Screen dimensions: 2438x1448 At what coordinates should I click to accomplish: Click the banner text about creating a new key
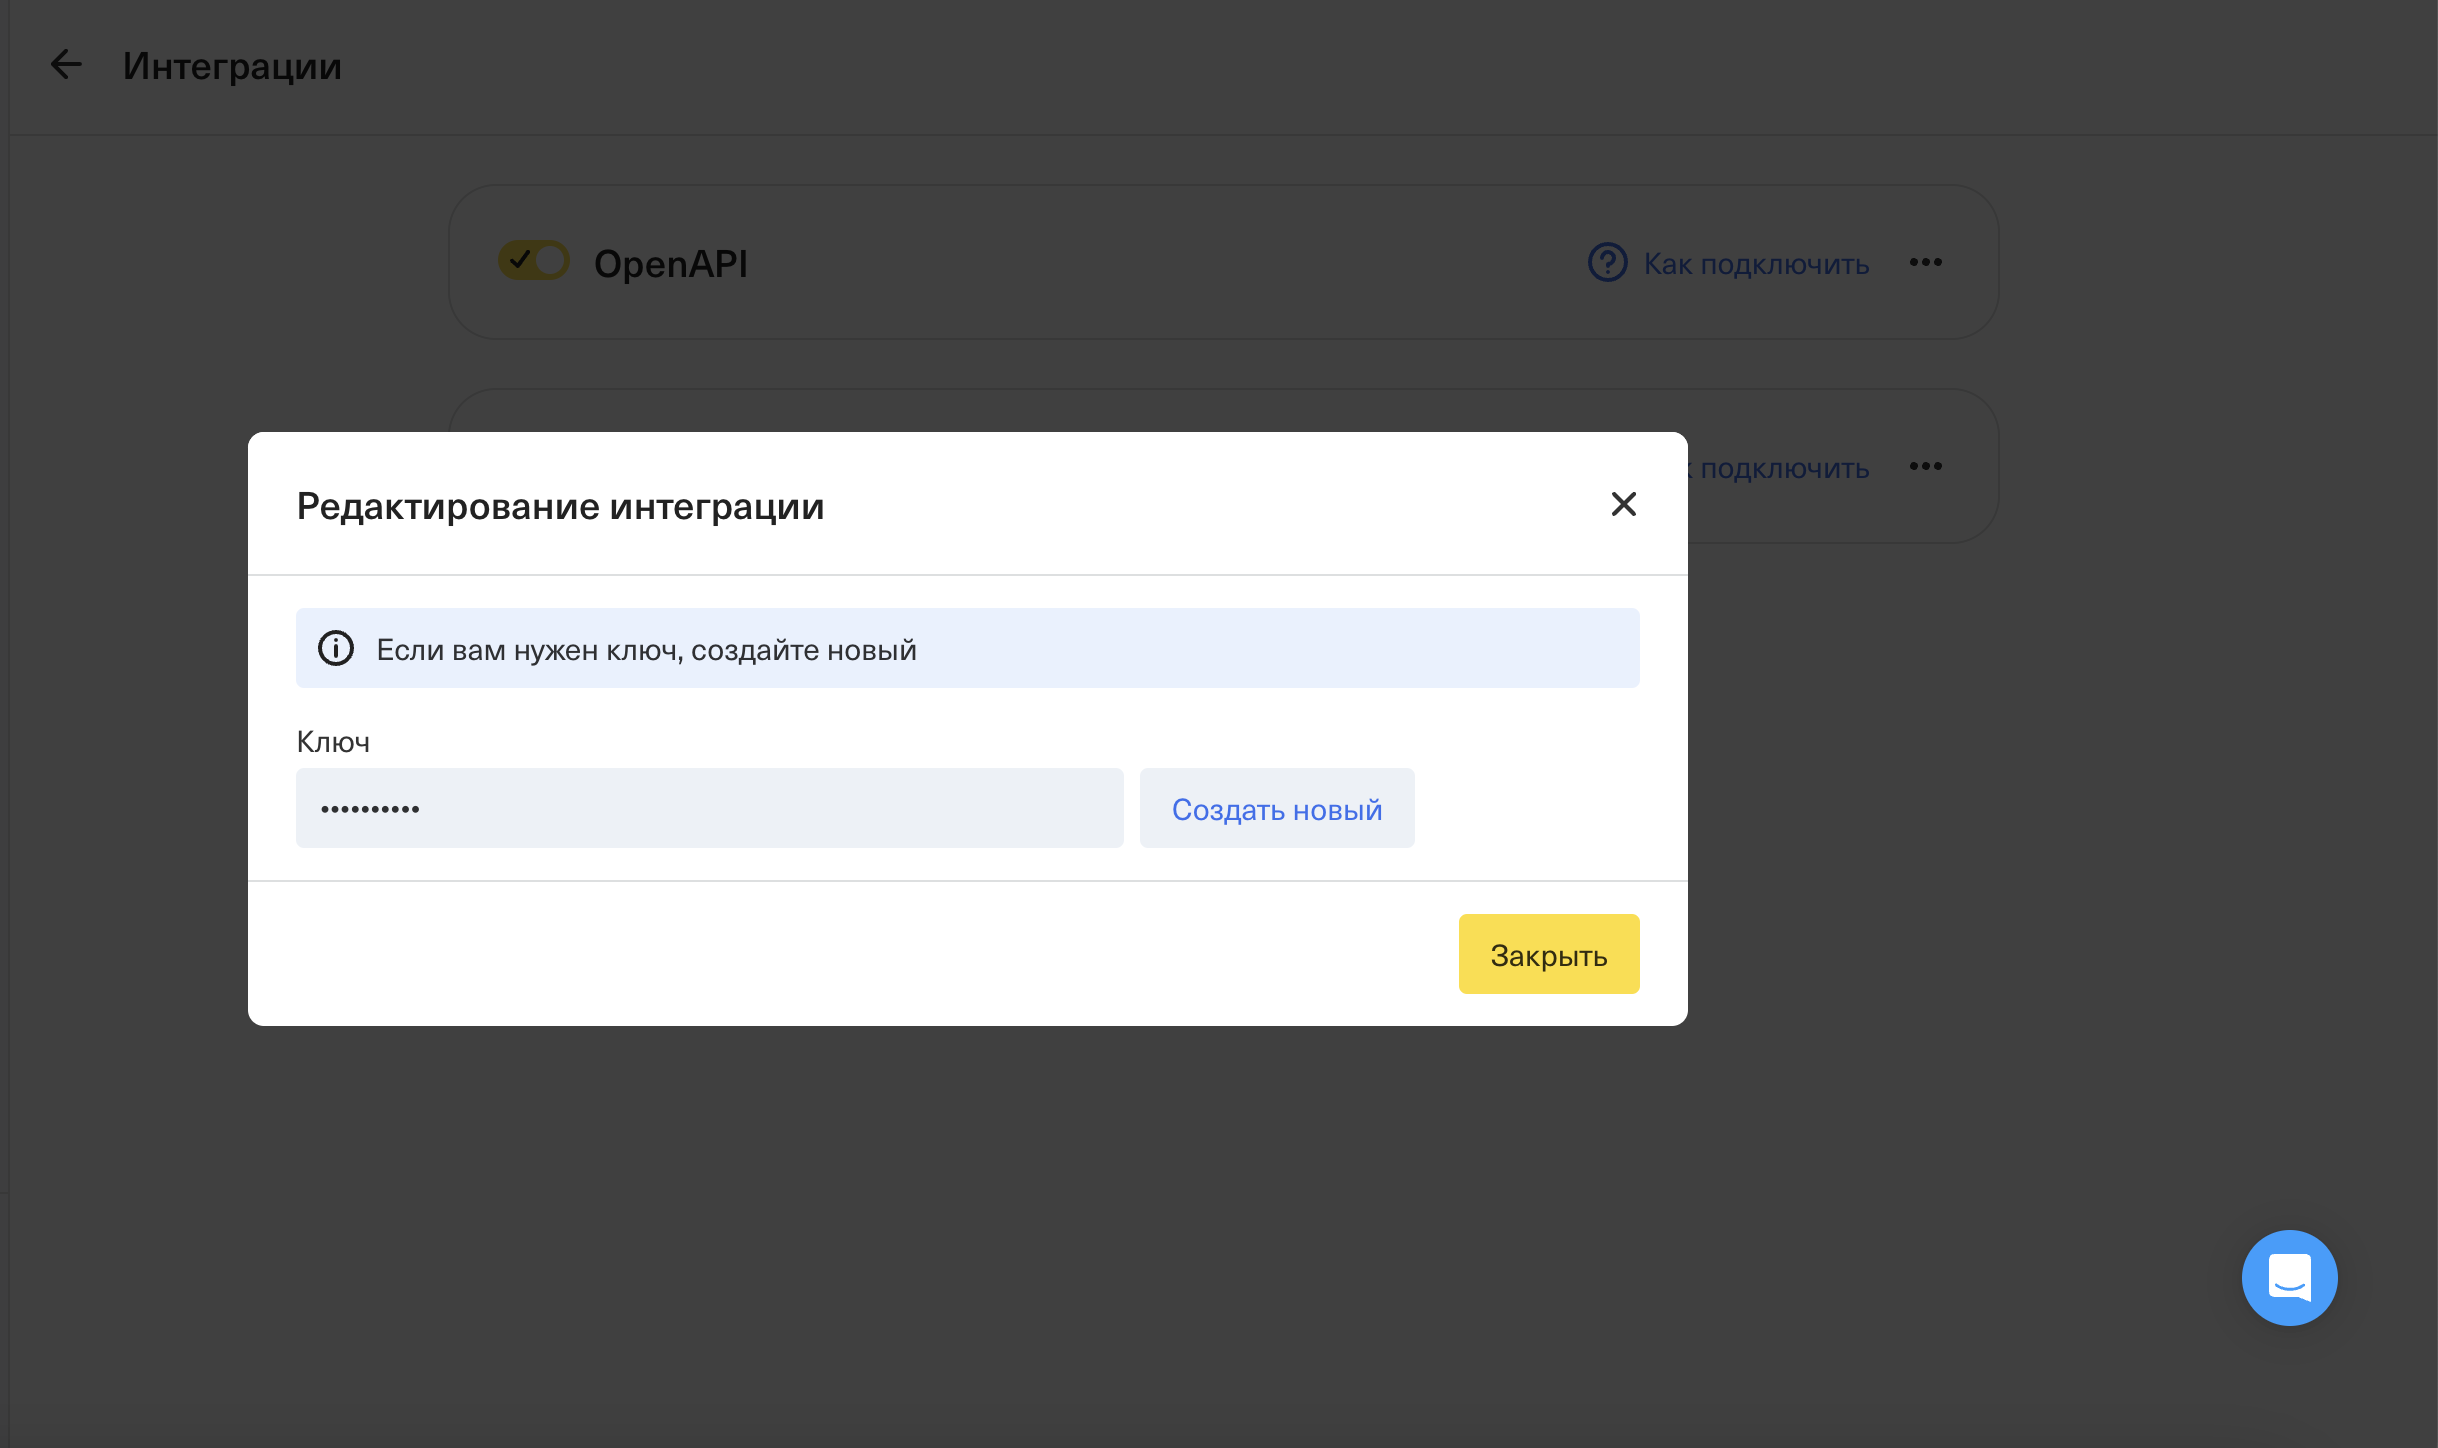646,650
